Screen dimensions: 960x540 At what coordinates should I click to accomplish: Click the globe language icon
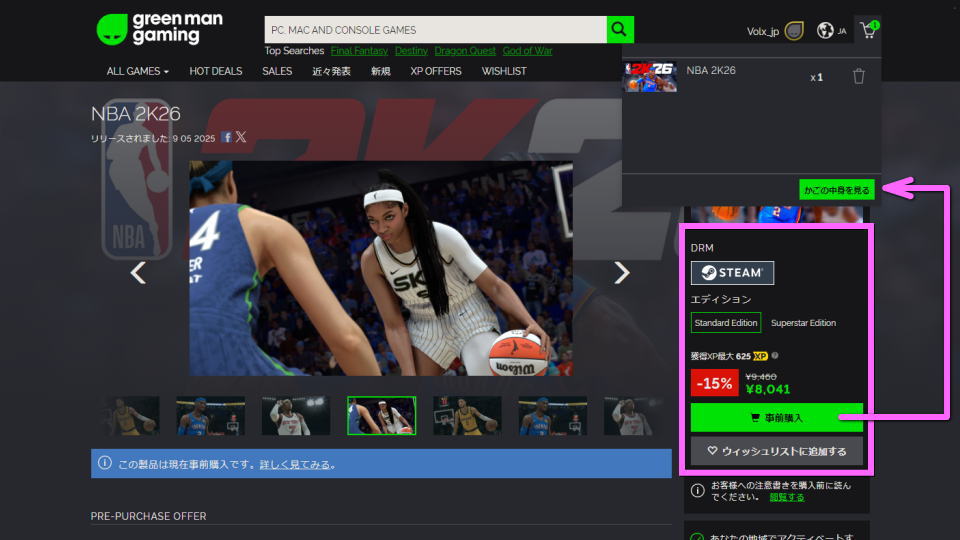(825, 30)
